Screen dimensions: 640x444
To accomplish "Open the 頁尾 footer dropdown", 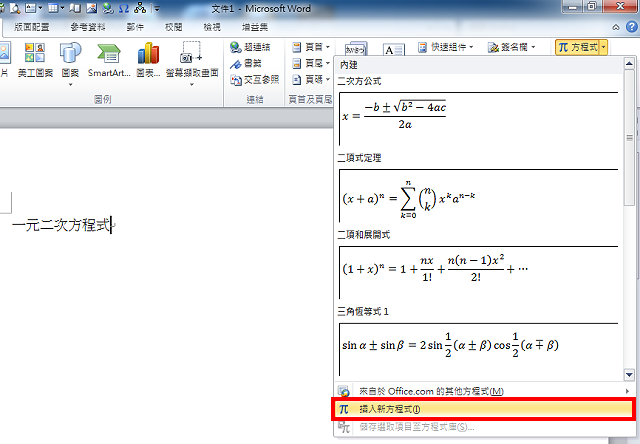I will click(311, 63).
